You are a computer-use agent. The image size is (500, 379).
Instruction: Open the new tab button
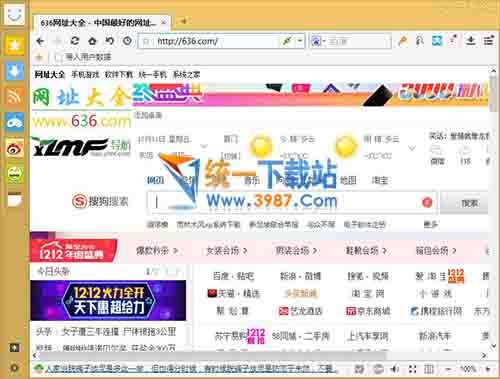183,21
